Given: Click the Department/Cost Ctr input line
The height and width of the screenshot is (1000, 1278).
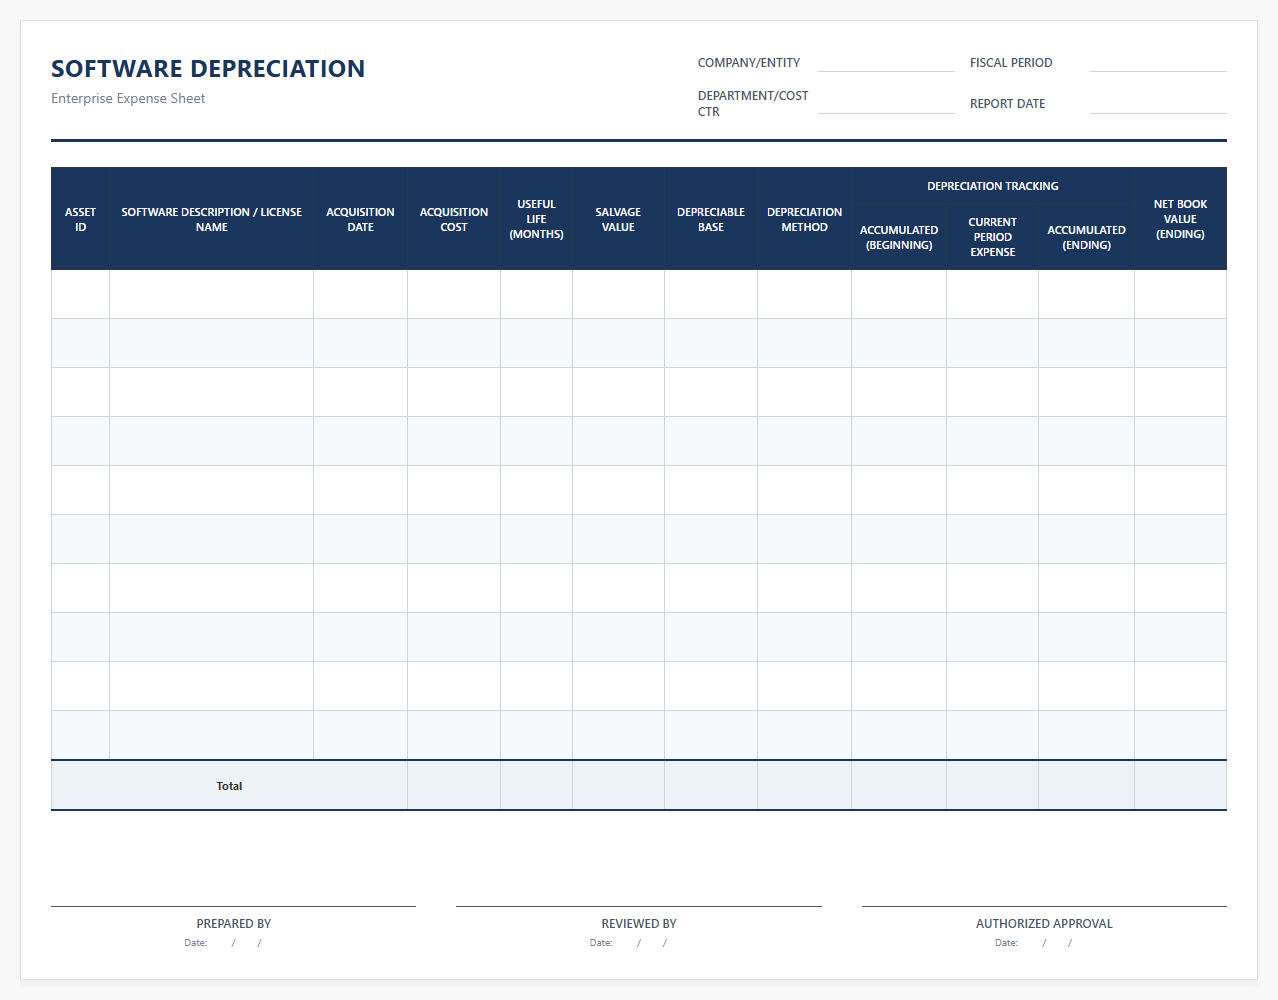Looking at the screenshot, I should 886,103.
